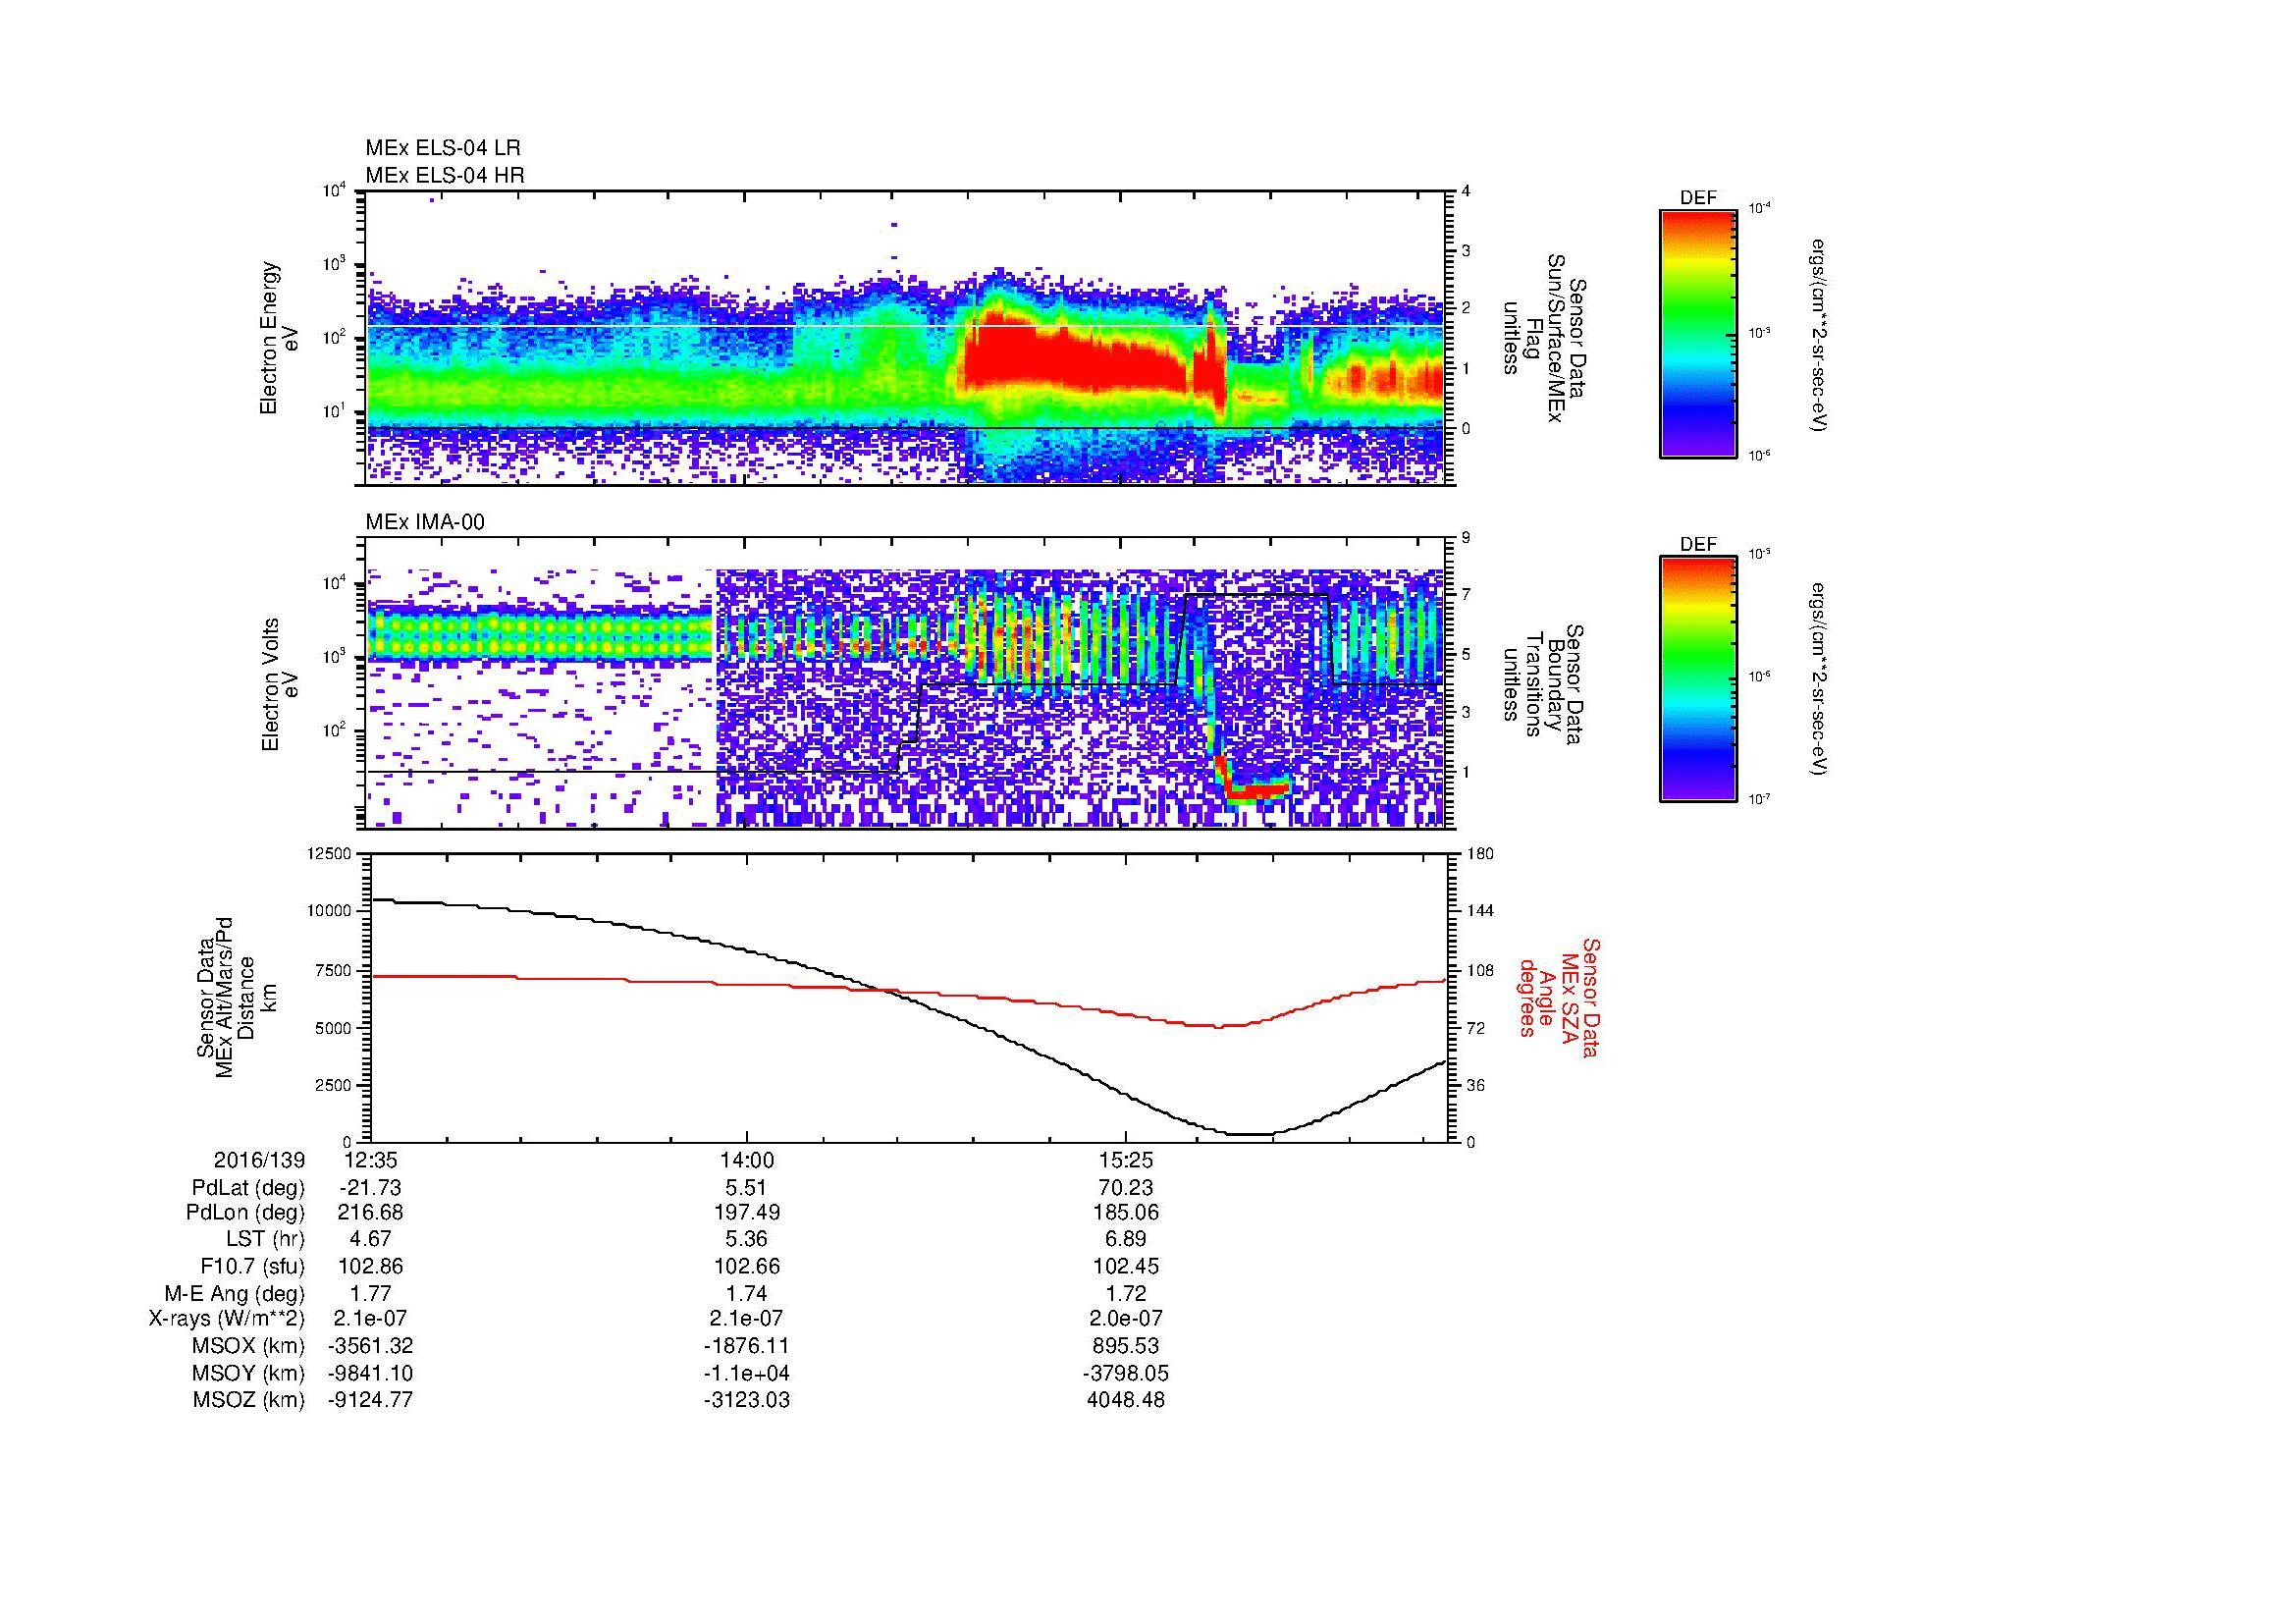Click the red 'MEx SZA Angle degrees' axis label
2296x1623 pixels.
pyautogui.click(x=1558, y=997)
